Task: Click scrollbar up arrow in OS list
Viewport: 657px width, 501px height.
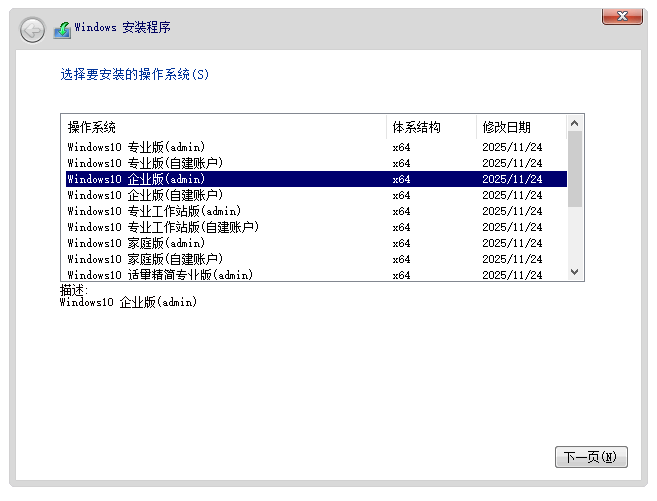Action: coord(574,123)
